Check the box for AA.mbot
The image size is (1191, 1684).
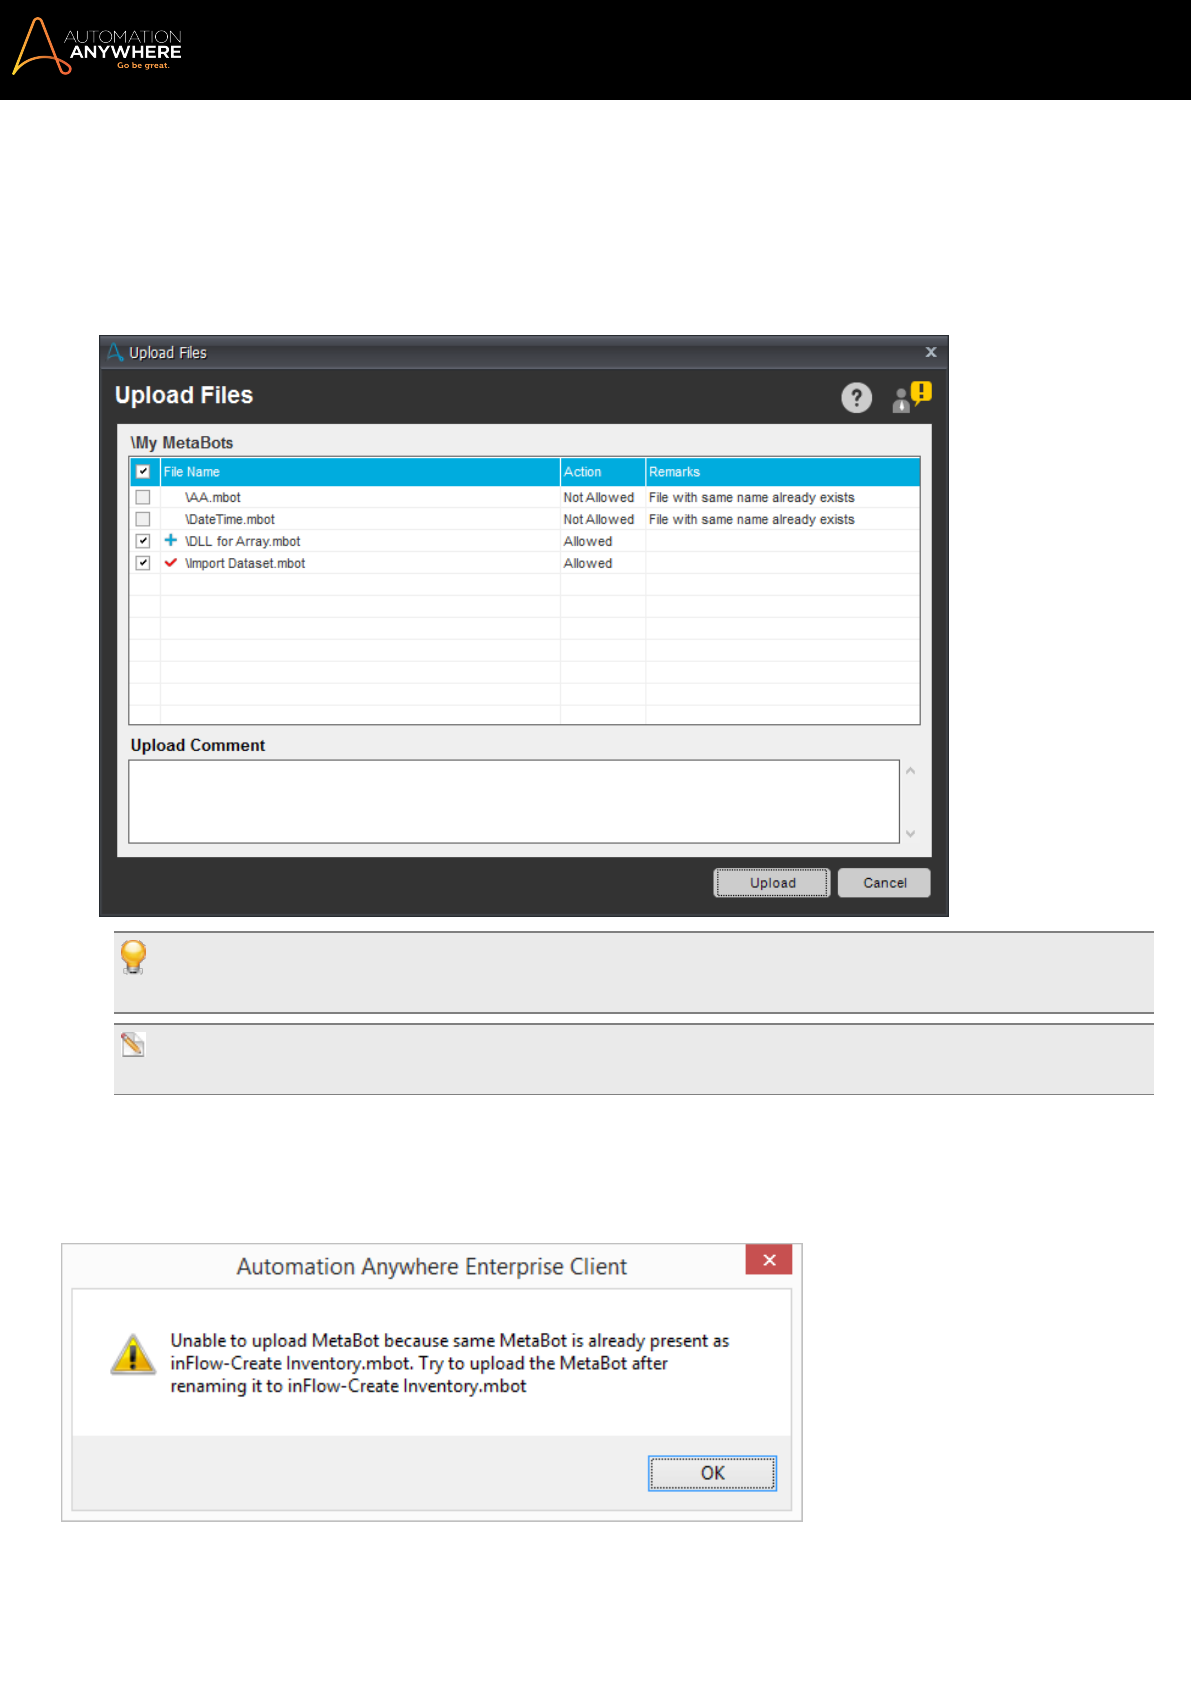coord(143,497)
